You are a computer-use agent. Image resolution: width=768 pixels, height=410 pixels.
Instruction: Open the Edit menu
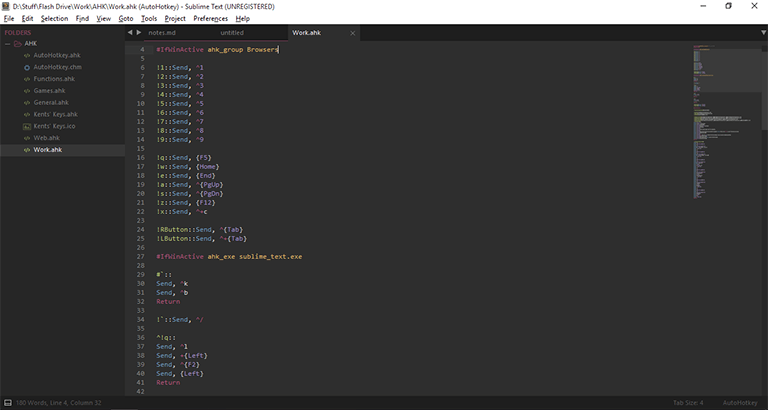coord(27,19)
